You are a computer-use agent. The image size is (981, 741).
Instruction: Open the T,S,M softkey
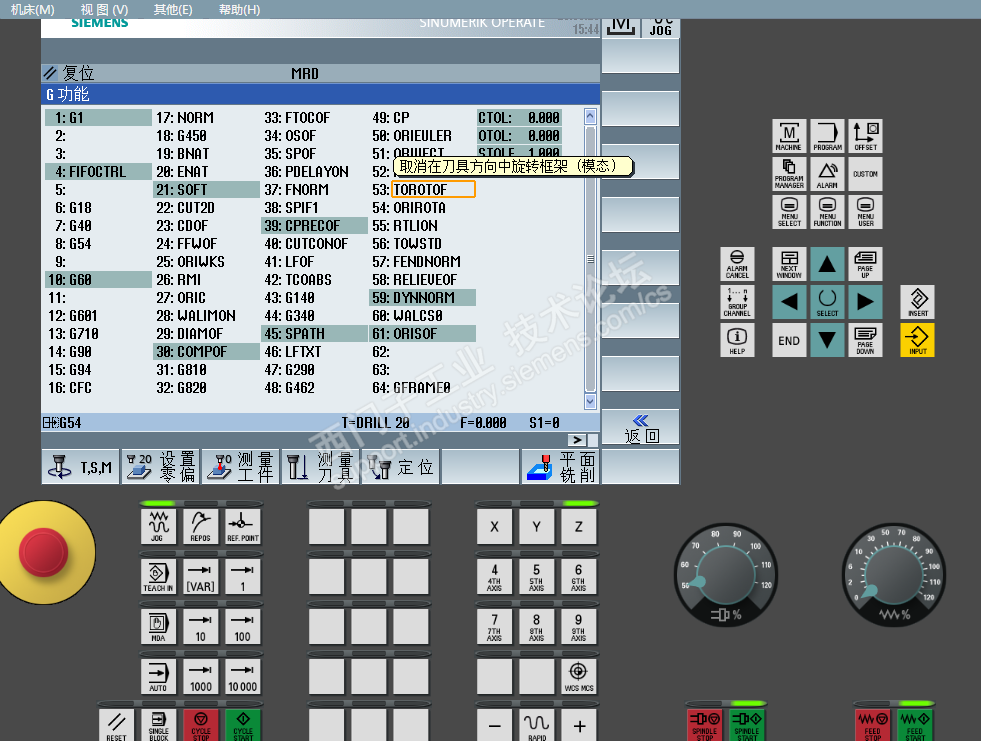(81, 467)
